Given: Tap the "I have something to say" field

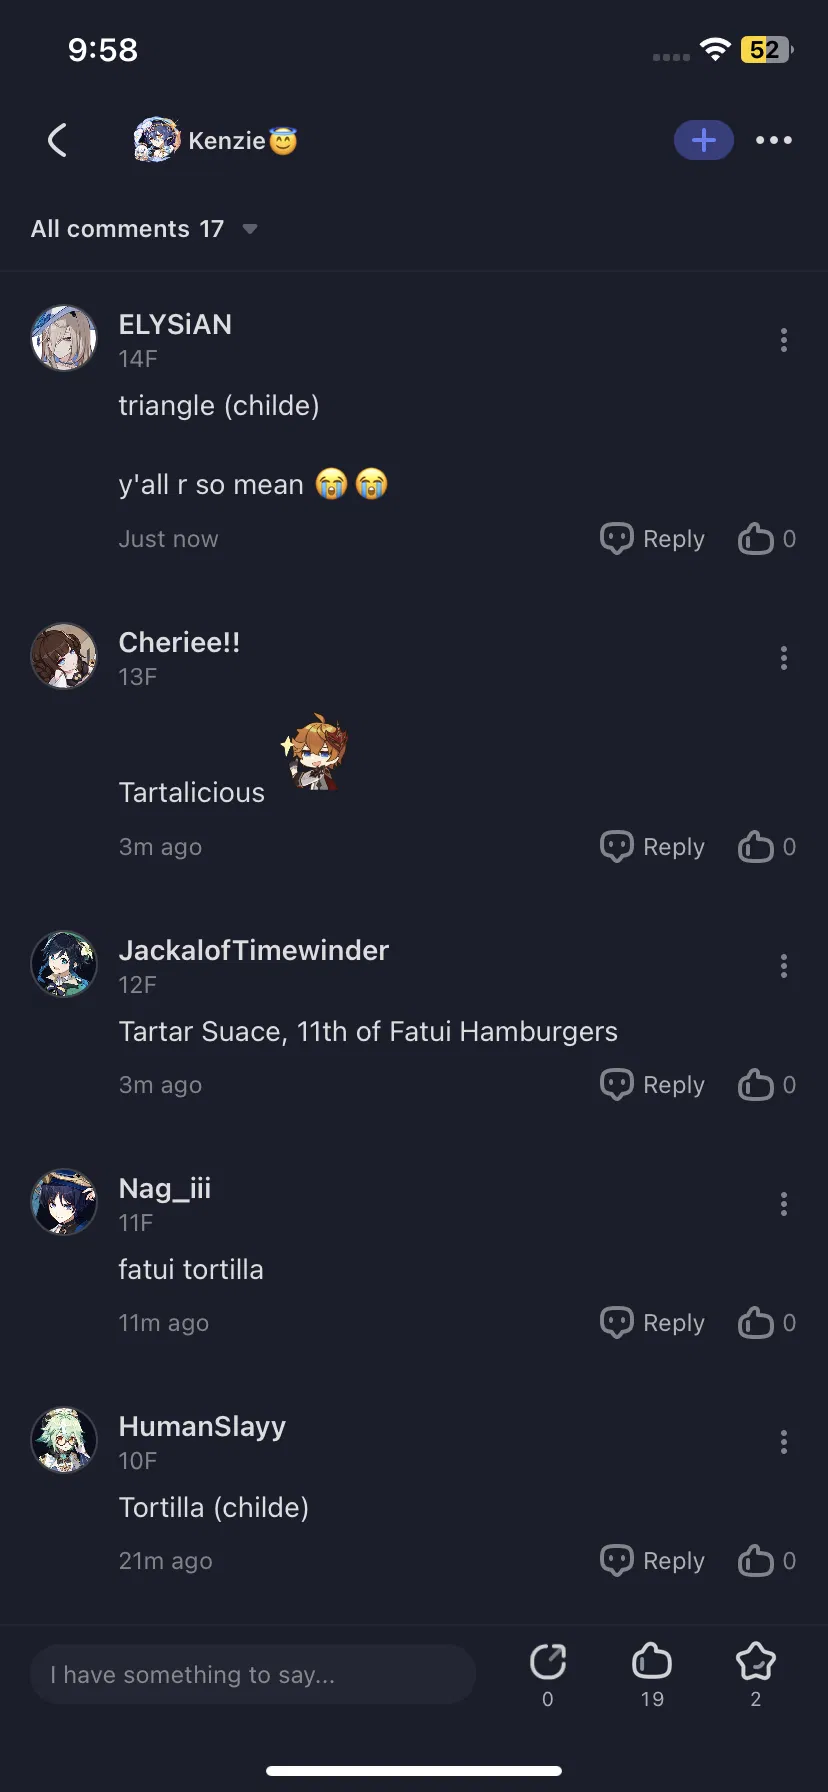Looking at the screenshot, I should (253, 1674).
